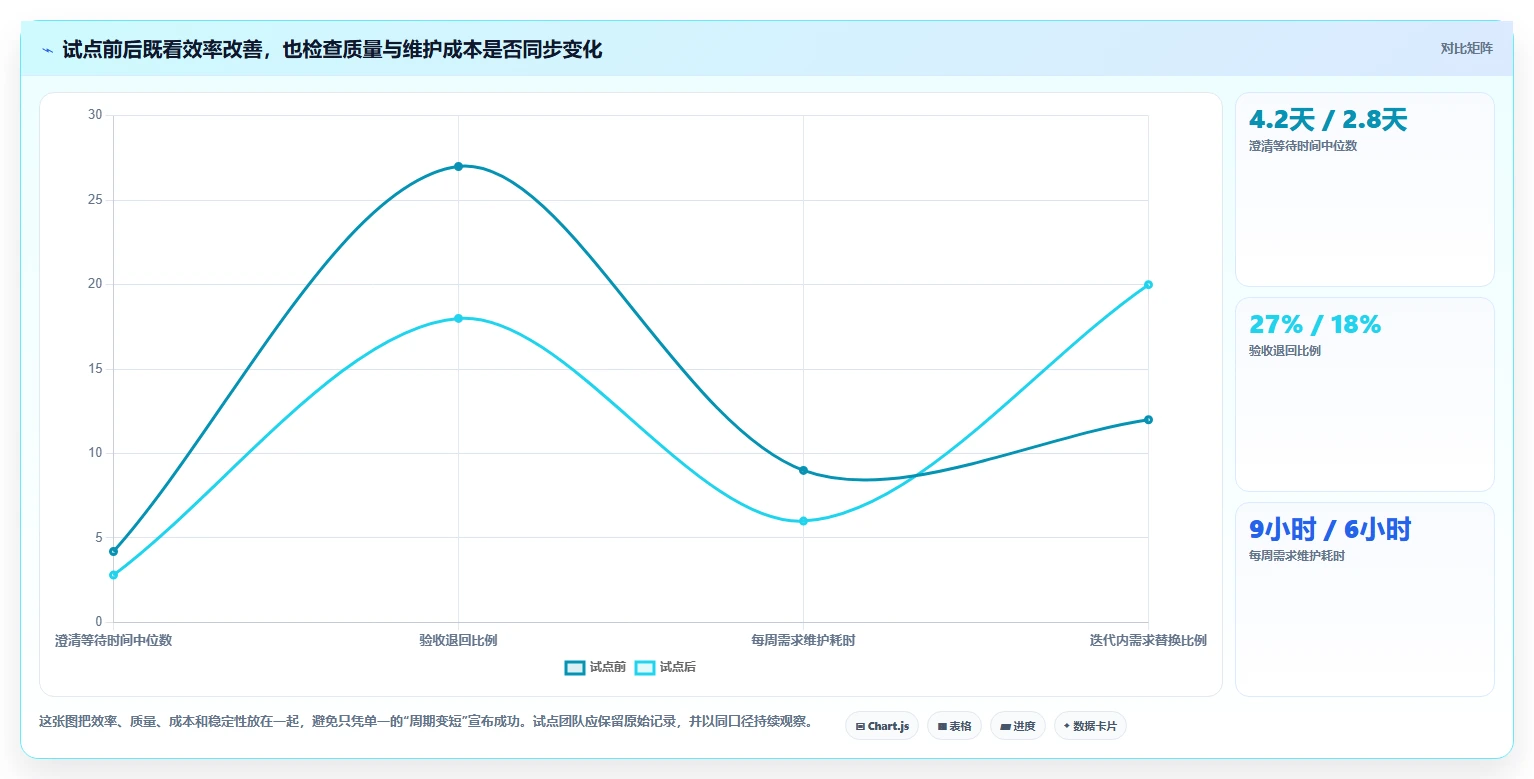Click the 9小时 / 6小时 card value
1534x779 pixels.
click(1330, 530)
